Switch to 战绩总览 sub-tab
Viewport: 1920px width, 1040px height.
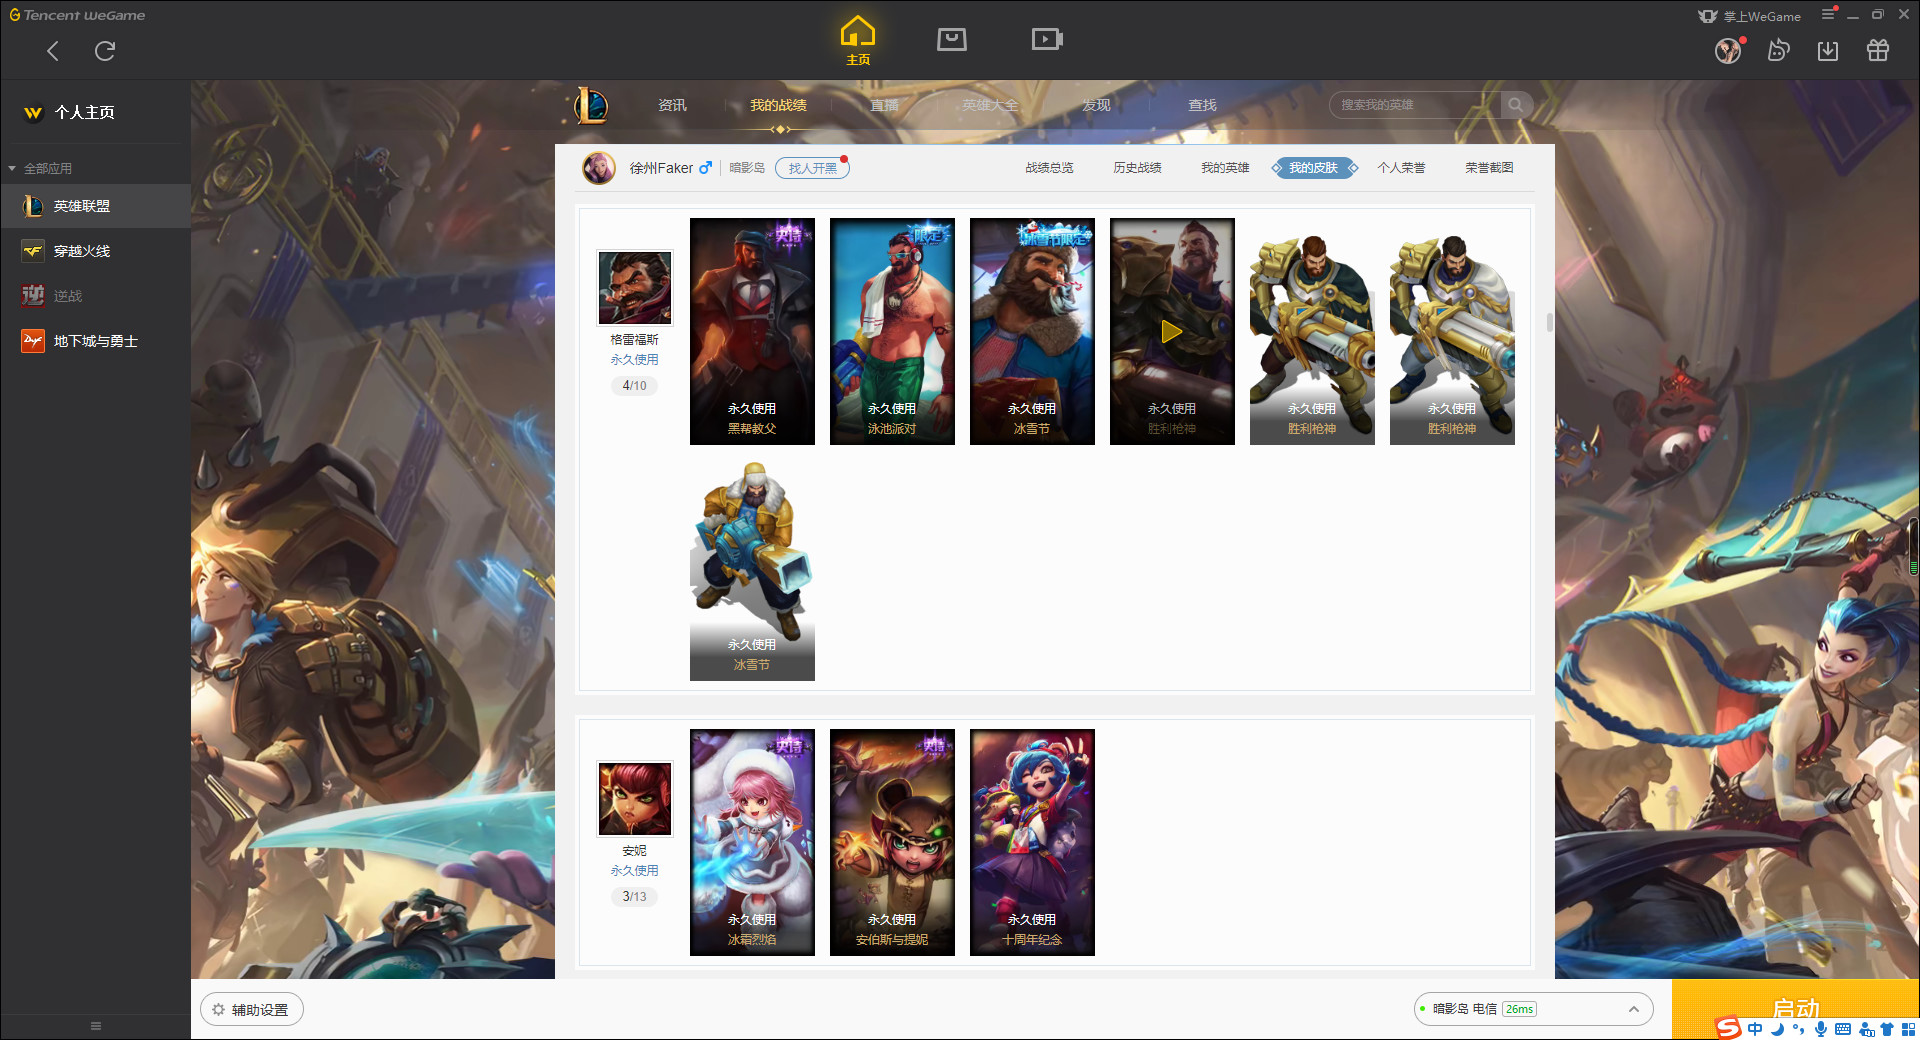[1049, 168]
